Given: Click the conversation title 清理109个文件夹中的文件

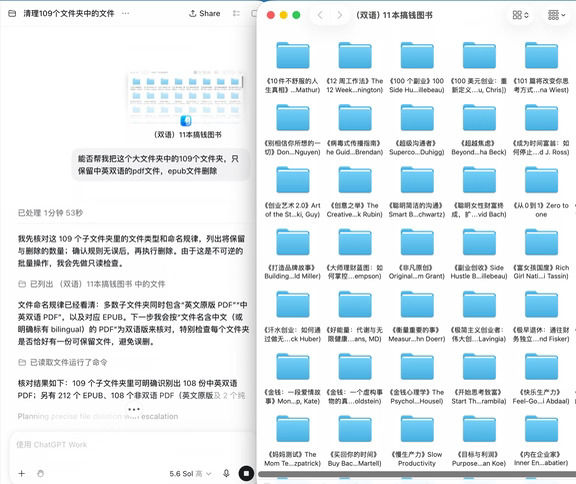Looking at the screenshot, I should click(69, 14).
